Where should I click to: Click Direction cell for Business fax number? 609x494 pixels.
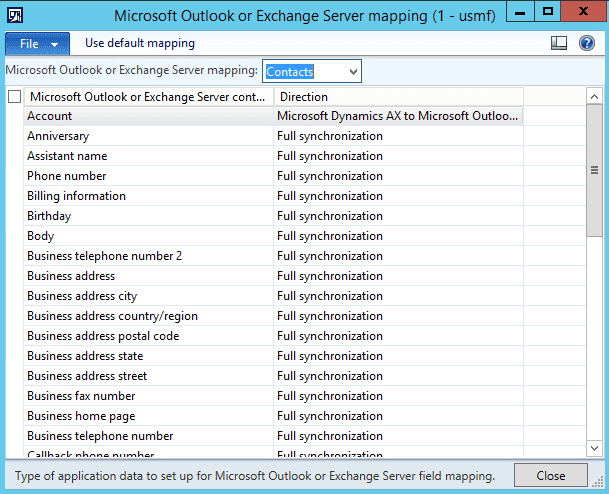399,396
